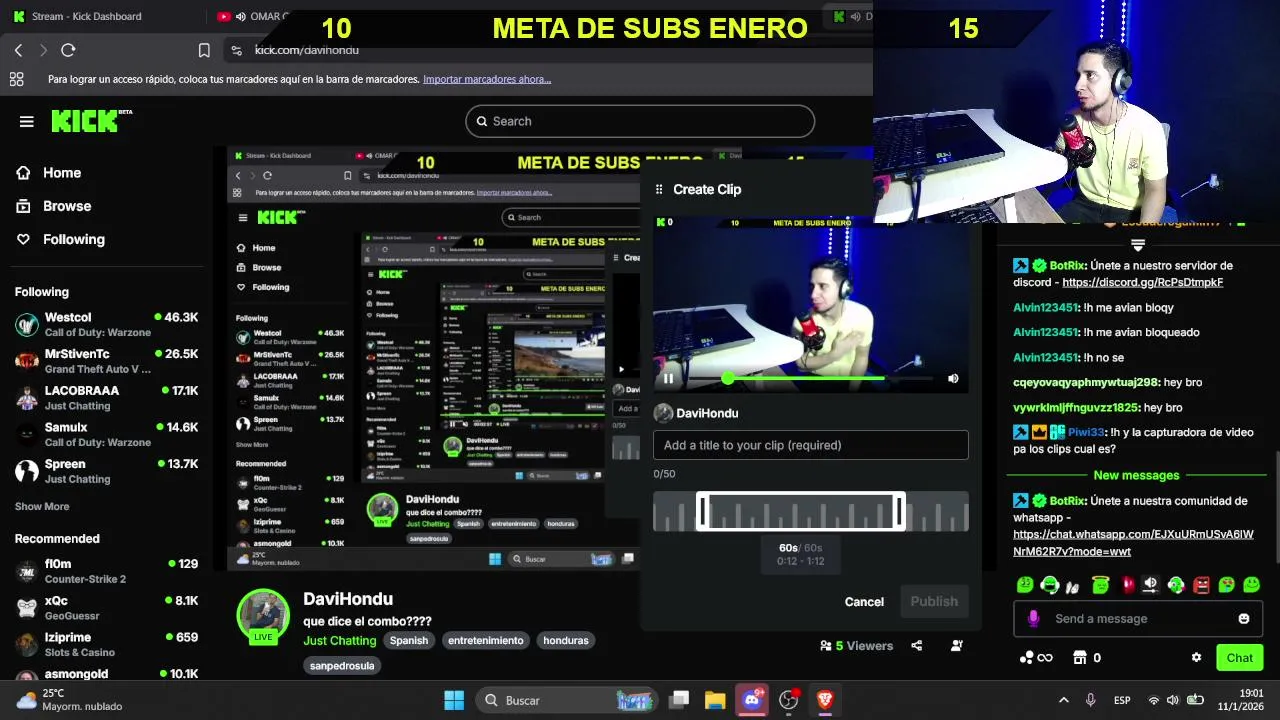1280x720 pixels.
Task: Open chat settings gear
Action: (x=1196, y=658)
